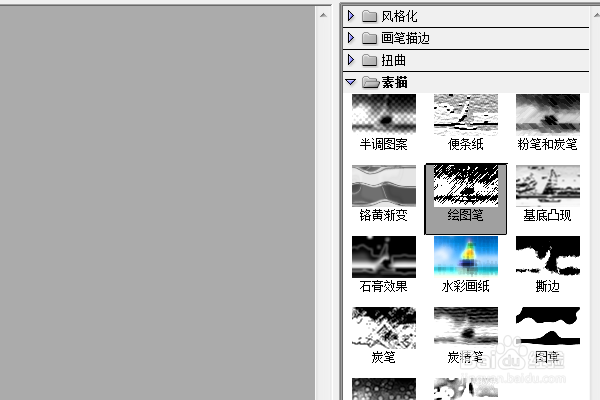The width and height of the screenshot is (600, 400).
Task: Expand the 风格化 filter folder
Action: point(351,16)
